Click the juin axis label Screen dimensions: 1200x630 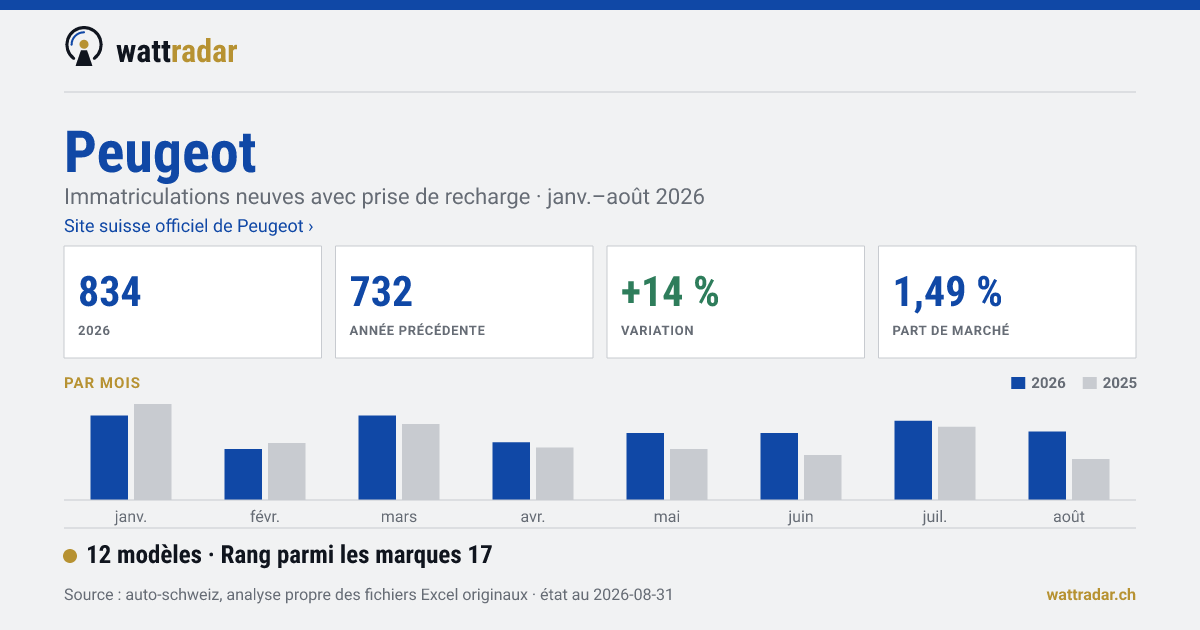pos(801,517)
